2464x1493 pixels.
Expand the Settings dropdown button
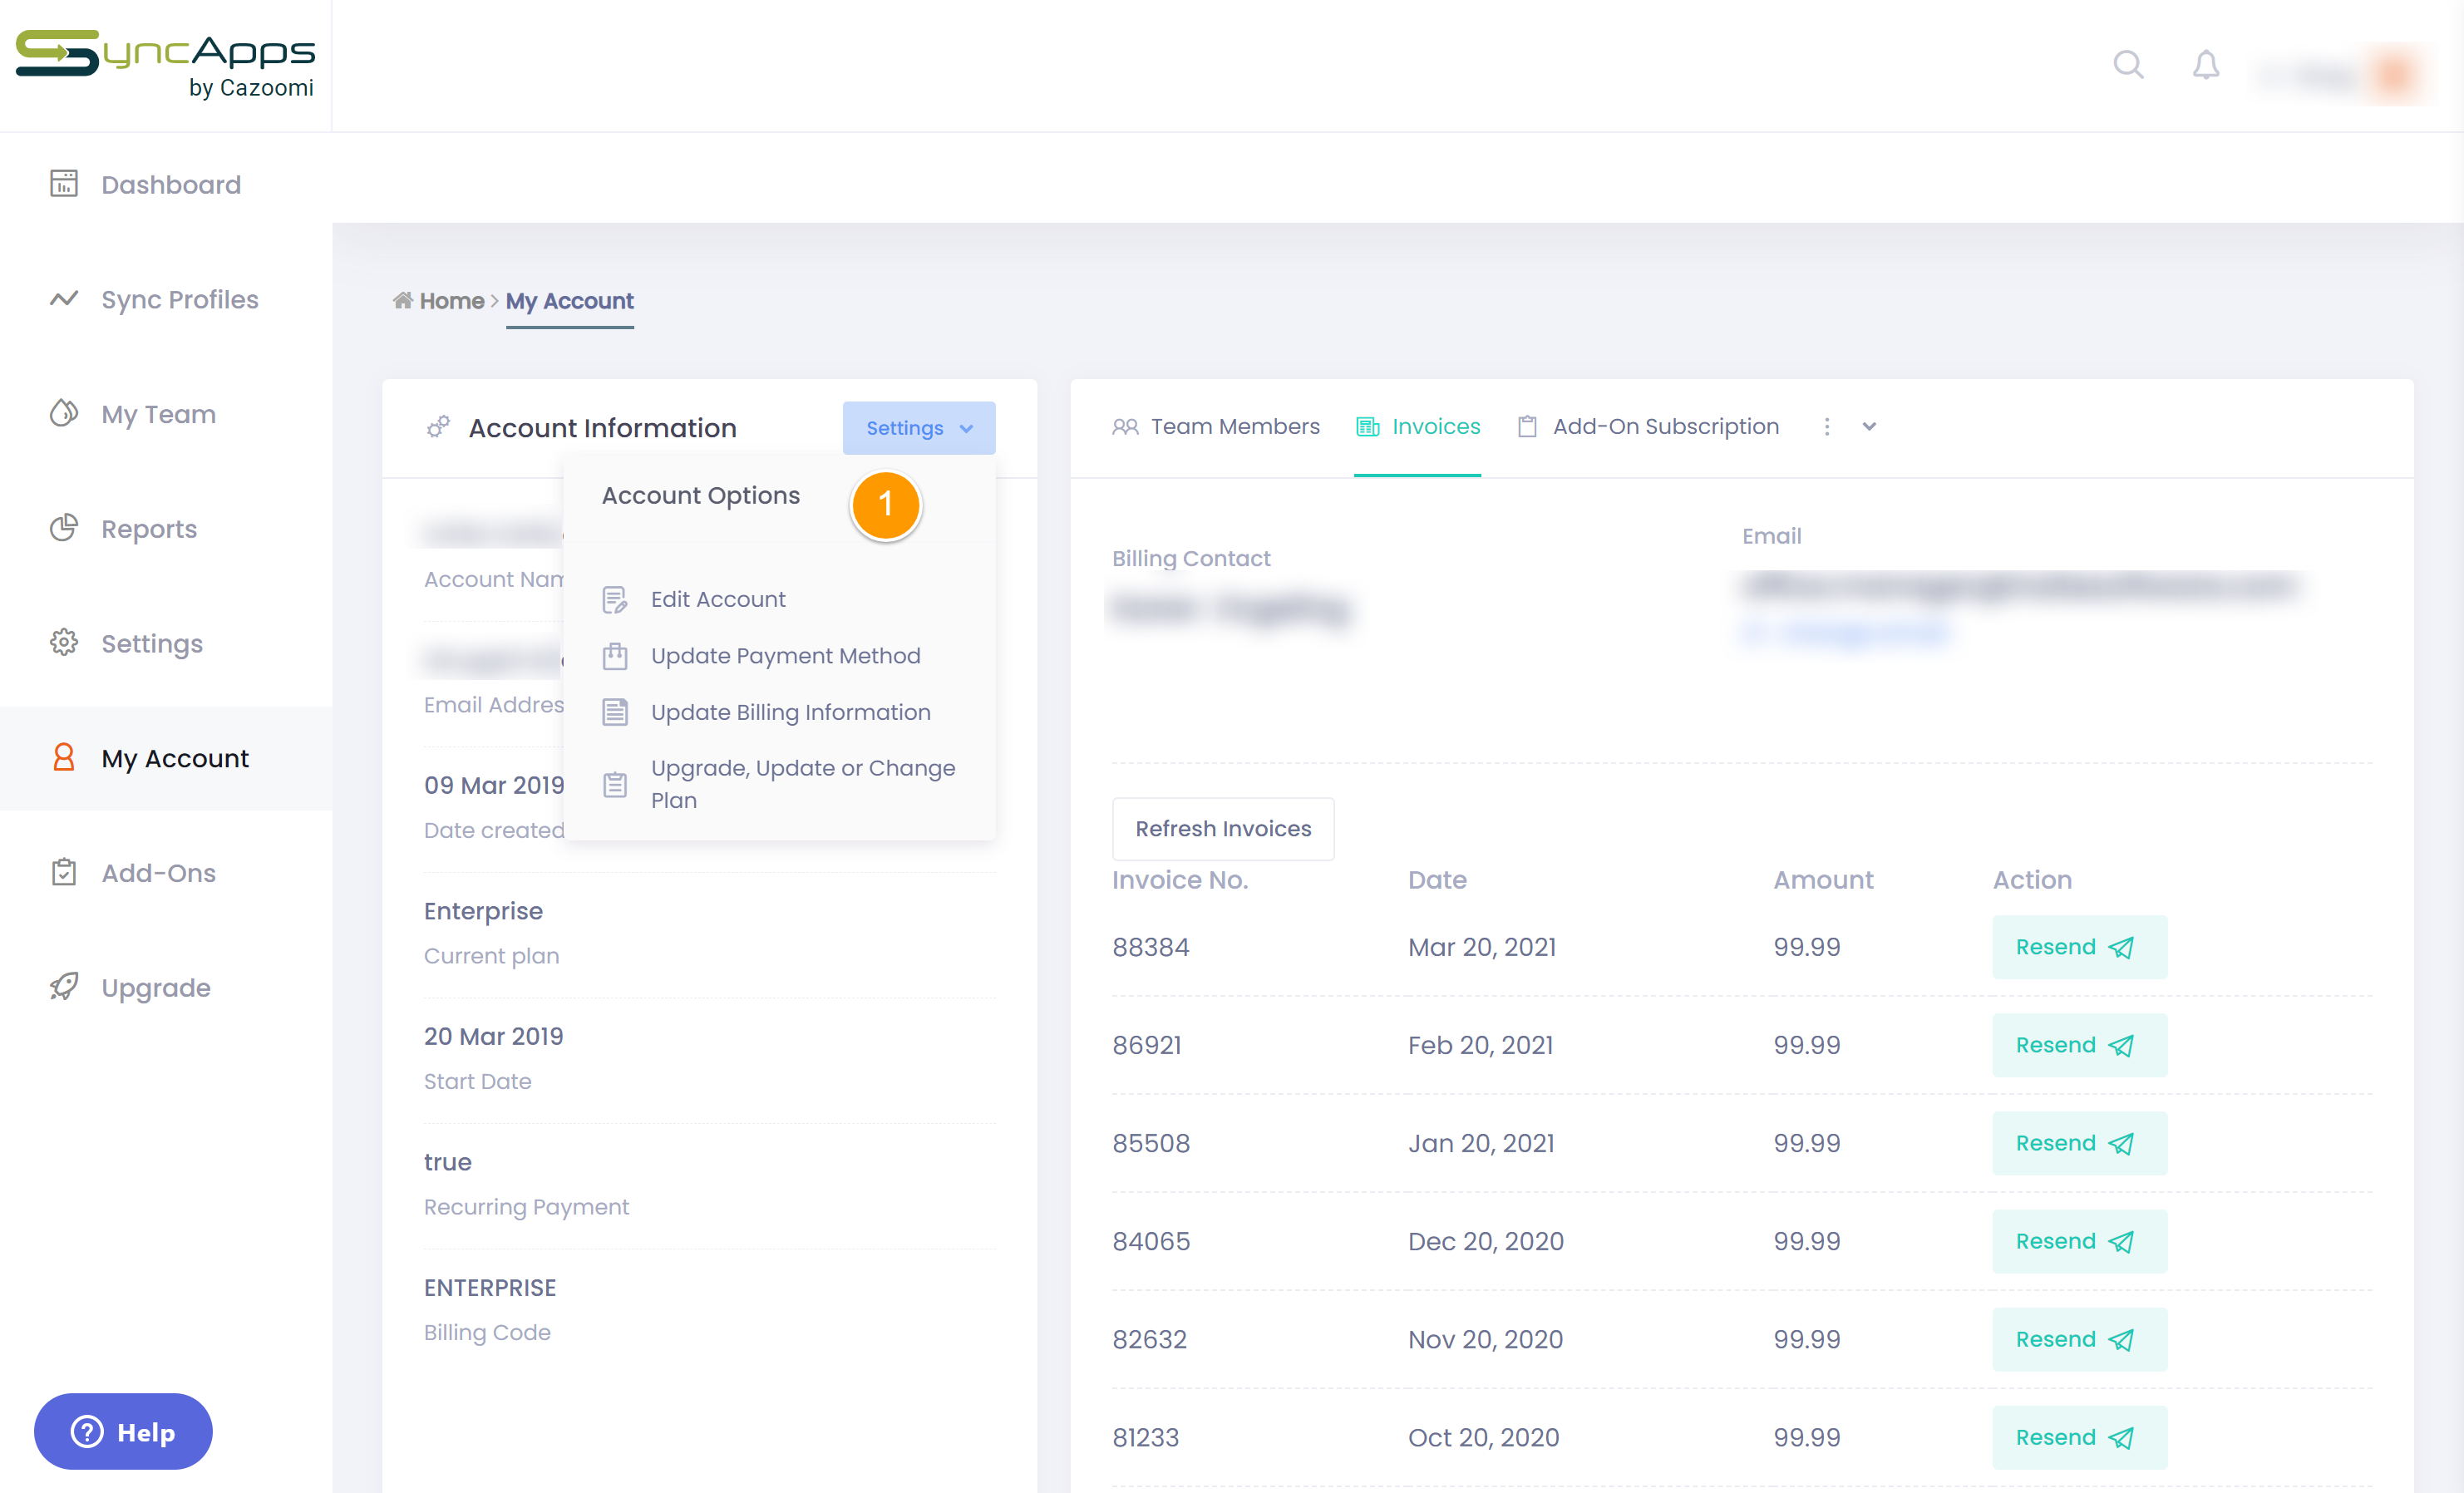(918, 428)
